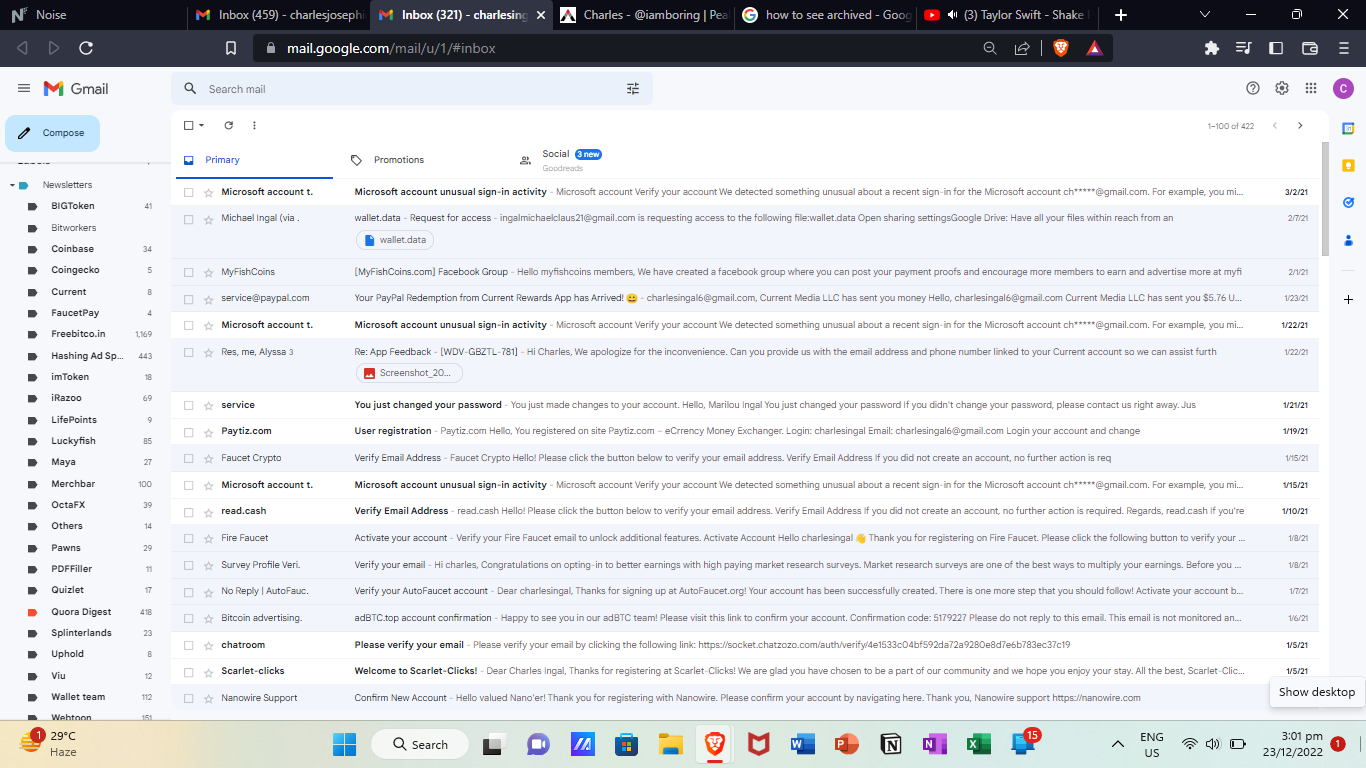Click the browser address bar URL
The height and width of the screenshot is (768, 1366).
(x=391, y=48)
